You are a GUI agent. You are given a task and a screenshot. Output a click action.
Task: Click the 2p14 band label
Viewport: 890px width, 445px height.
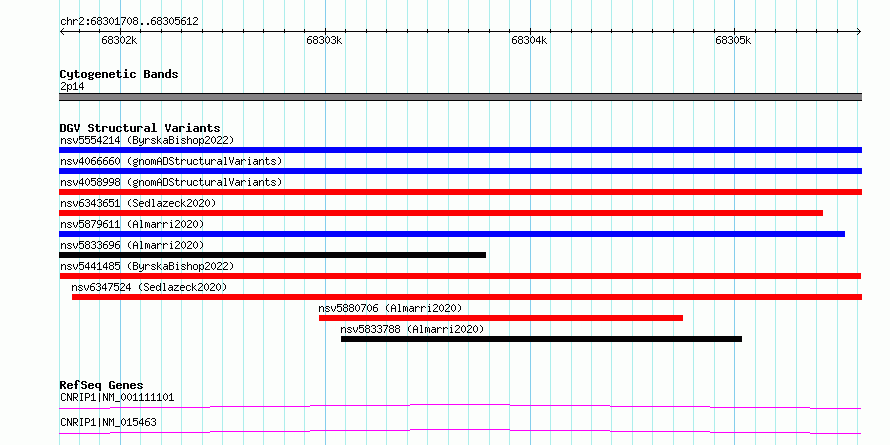click(72, 87)
